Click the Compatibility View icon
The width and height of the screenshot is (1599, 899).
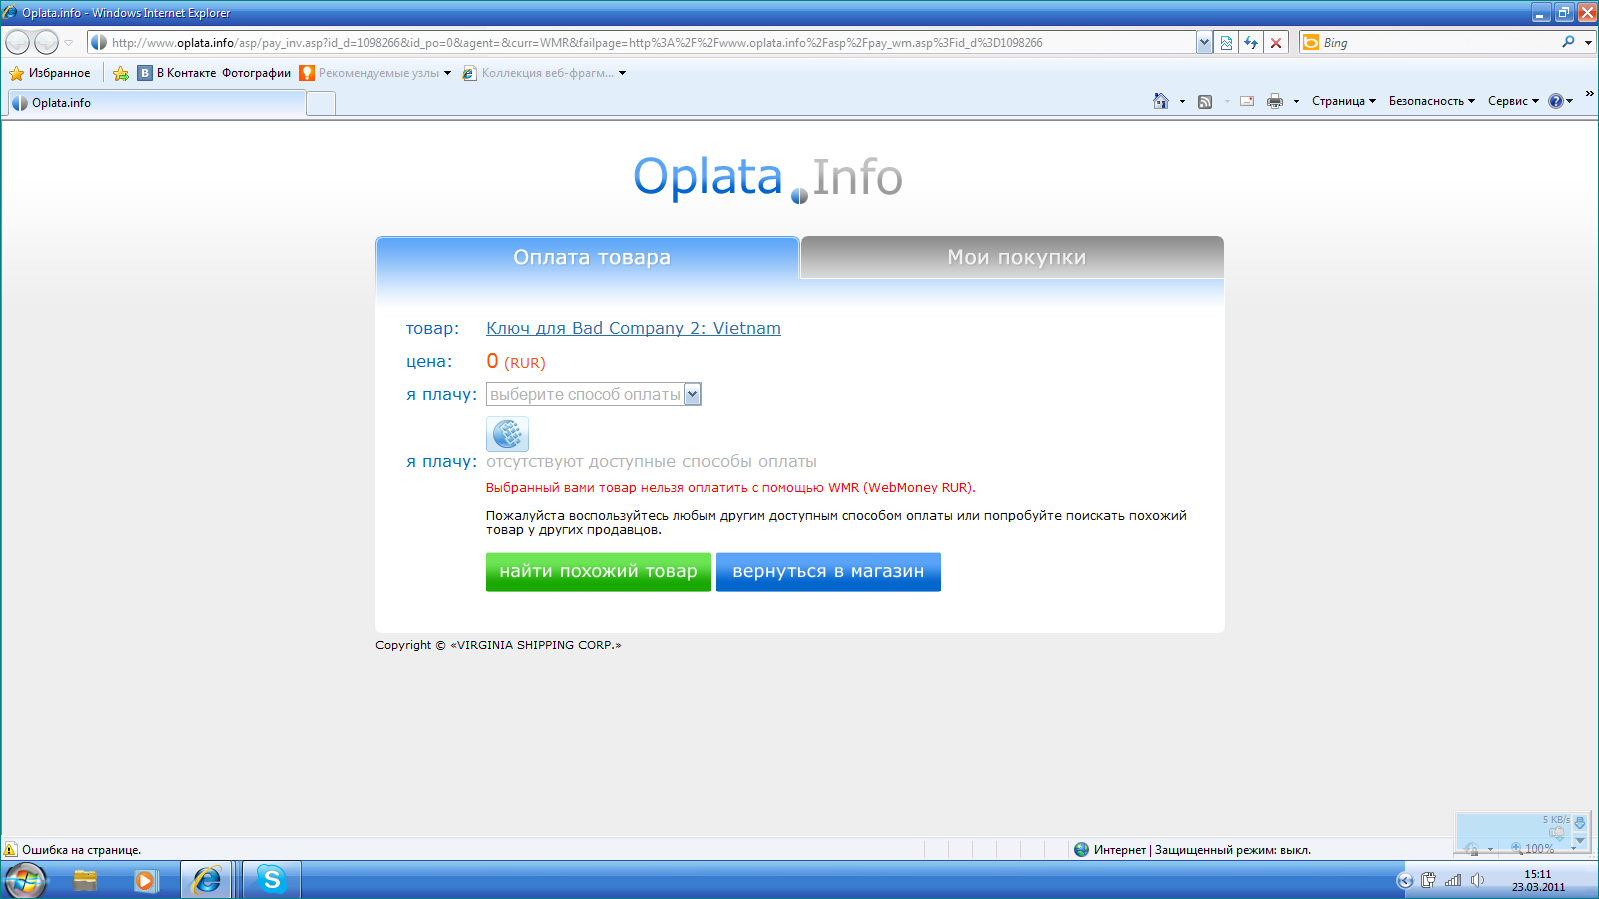coord(1226,43)
